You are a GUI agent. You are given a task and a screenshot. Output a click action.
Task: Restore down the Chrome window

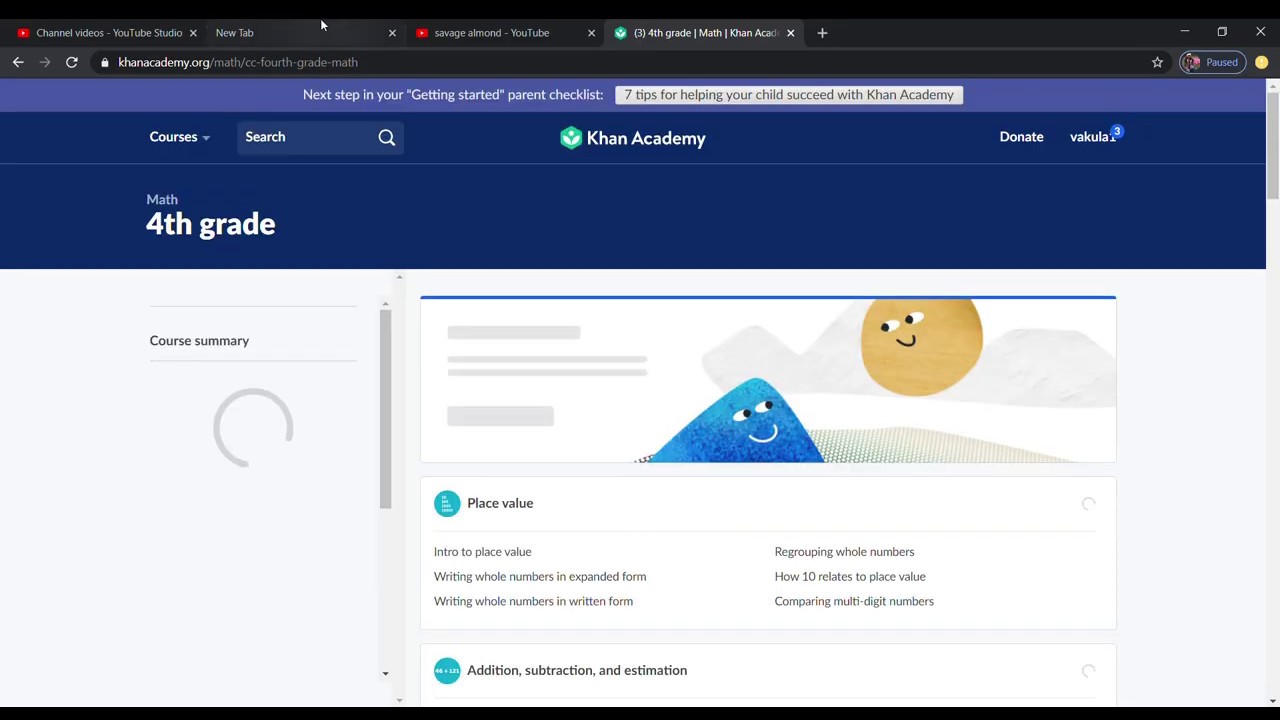(1222, 32)
